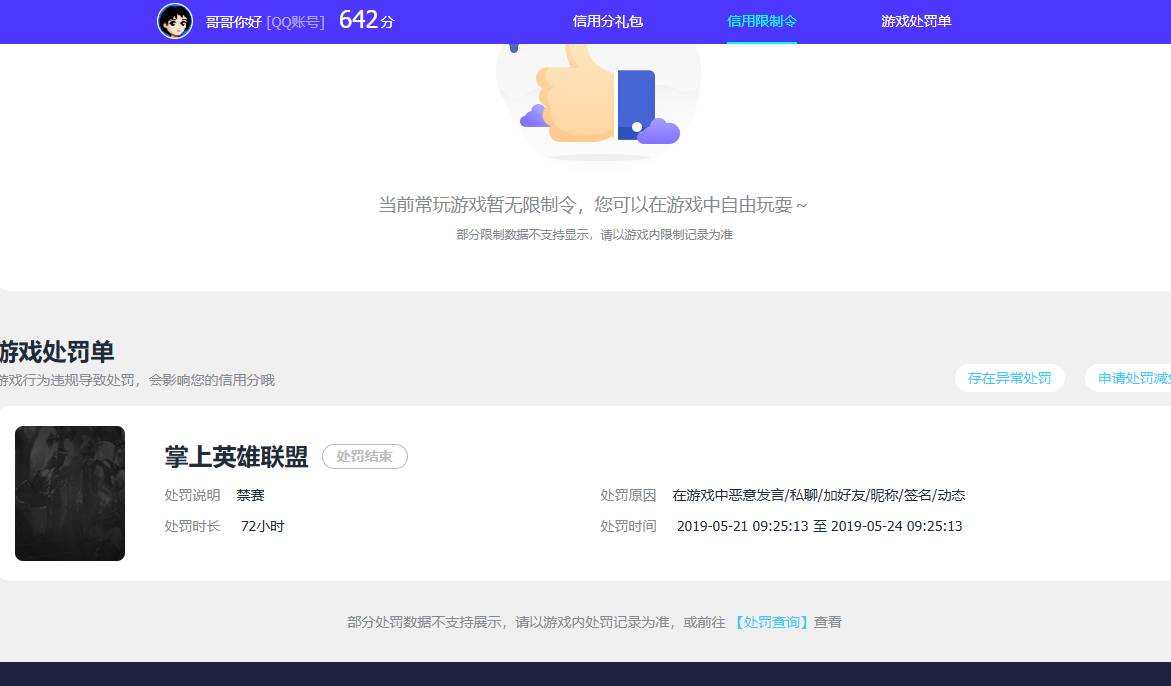Image resolution: width=1171 pixels, height=686 pixels.
Task: Select the 处罚时间 date range
Action: (x=819, y=526)
